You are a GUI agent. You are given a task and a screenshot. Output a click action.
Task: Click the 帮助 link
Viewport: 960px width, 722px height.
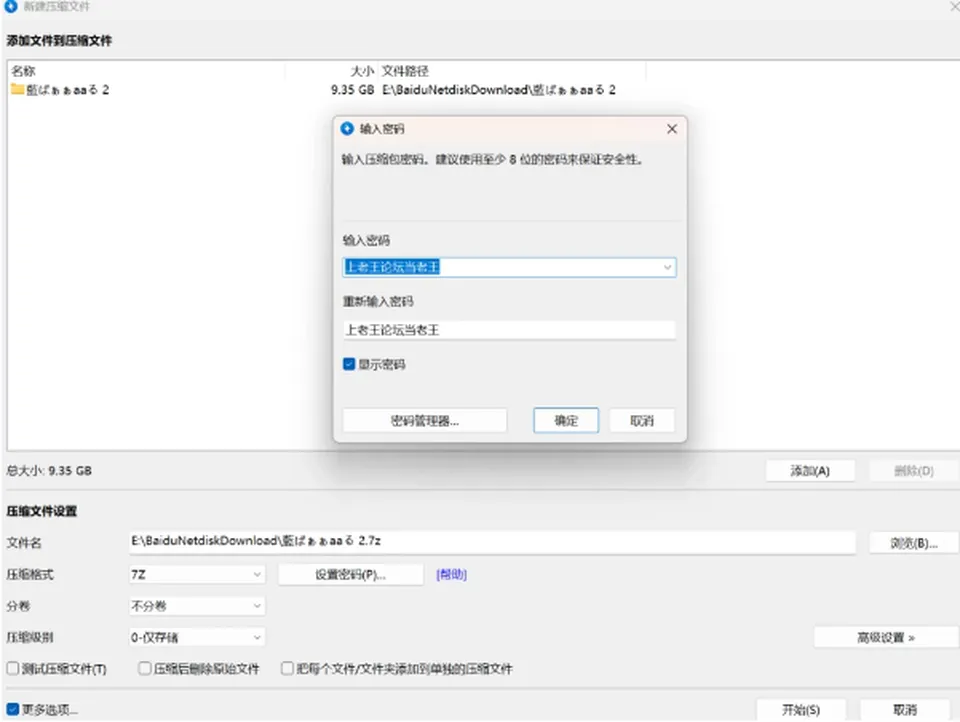pyautogui.click(x=451, y=574)
